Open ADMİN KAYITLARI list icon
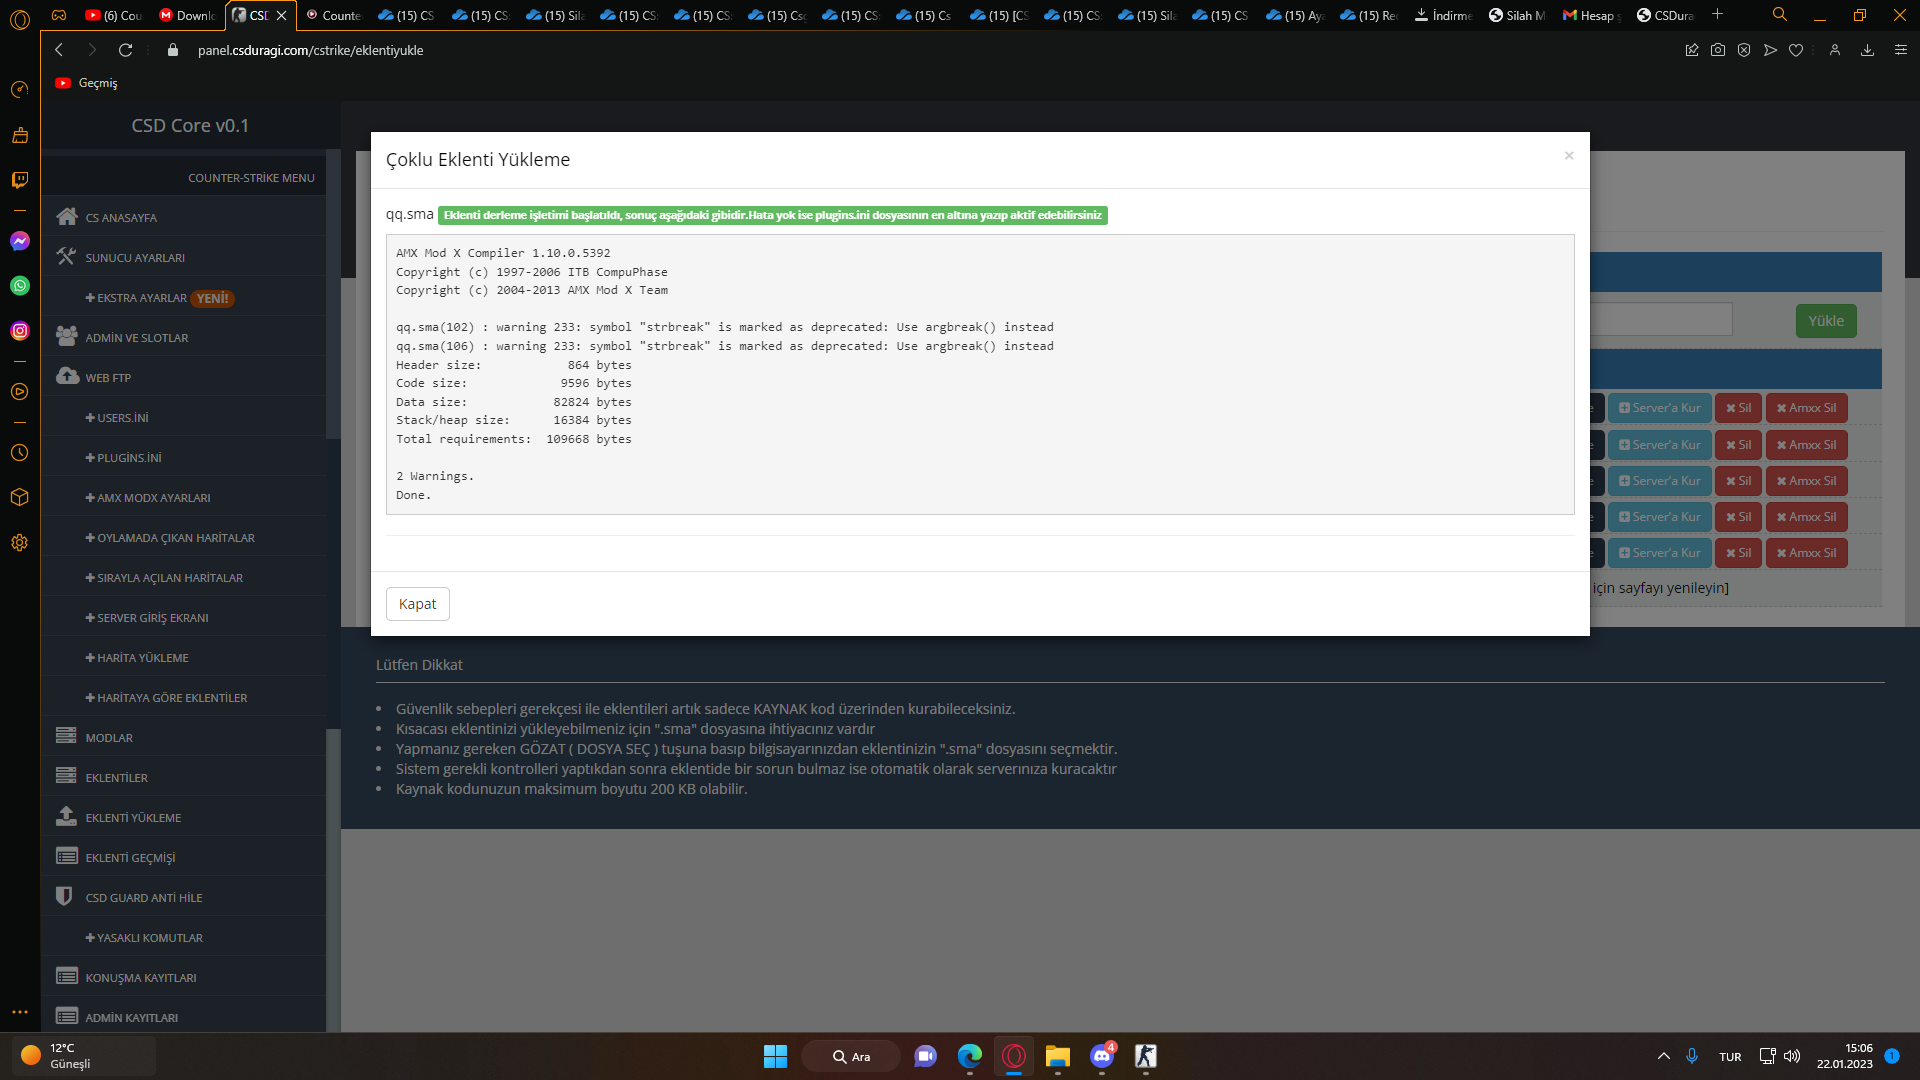Image resolution: width=1920 pixels, height=1080 pixels. tap(67, 1017)
